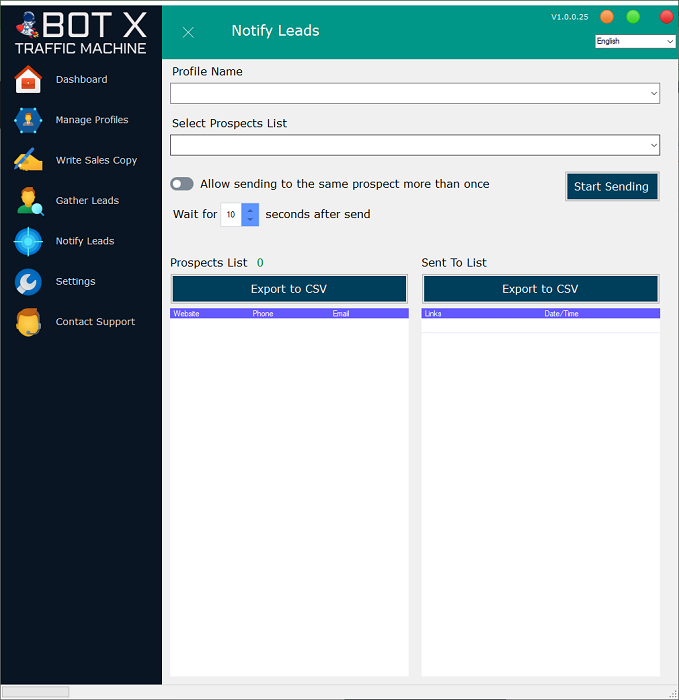The width and height of the screenshot is (679, 700).
Task: Click the Links column header
Action: 433,313
